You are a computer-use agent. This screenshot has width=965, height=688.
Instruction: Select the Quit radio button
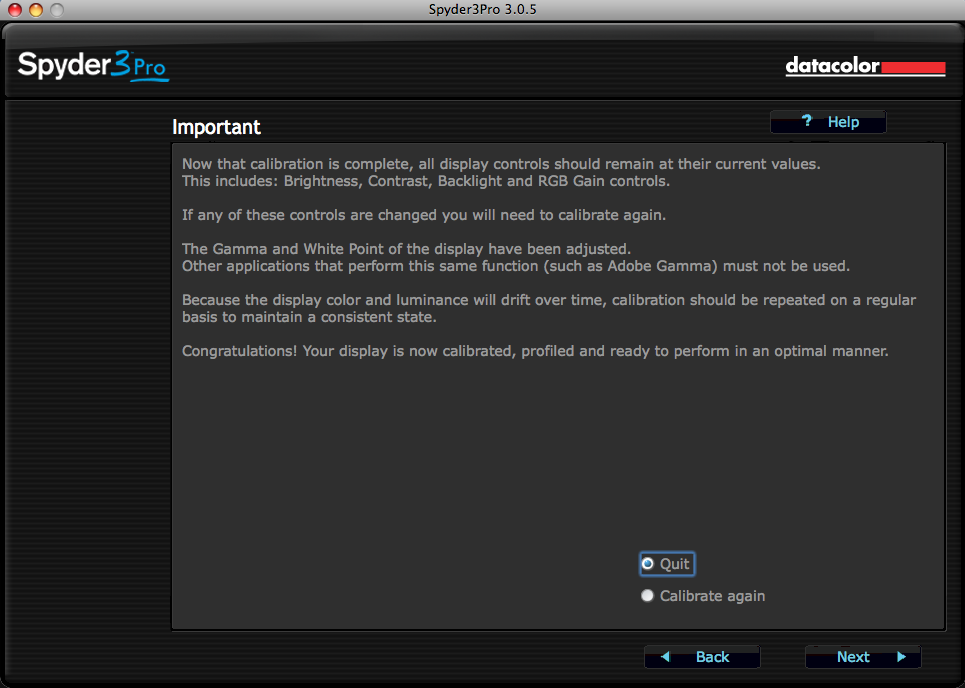click(x=648, y=564)
